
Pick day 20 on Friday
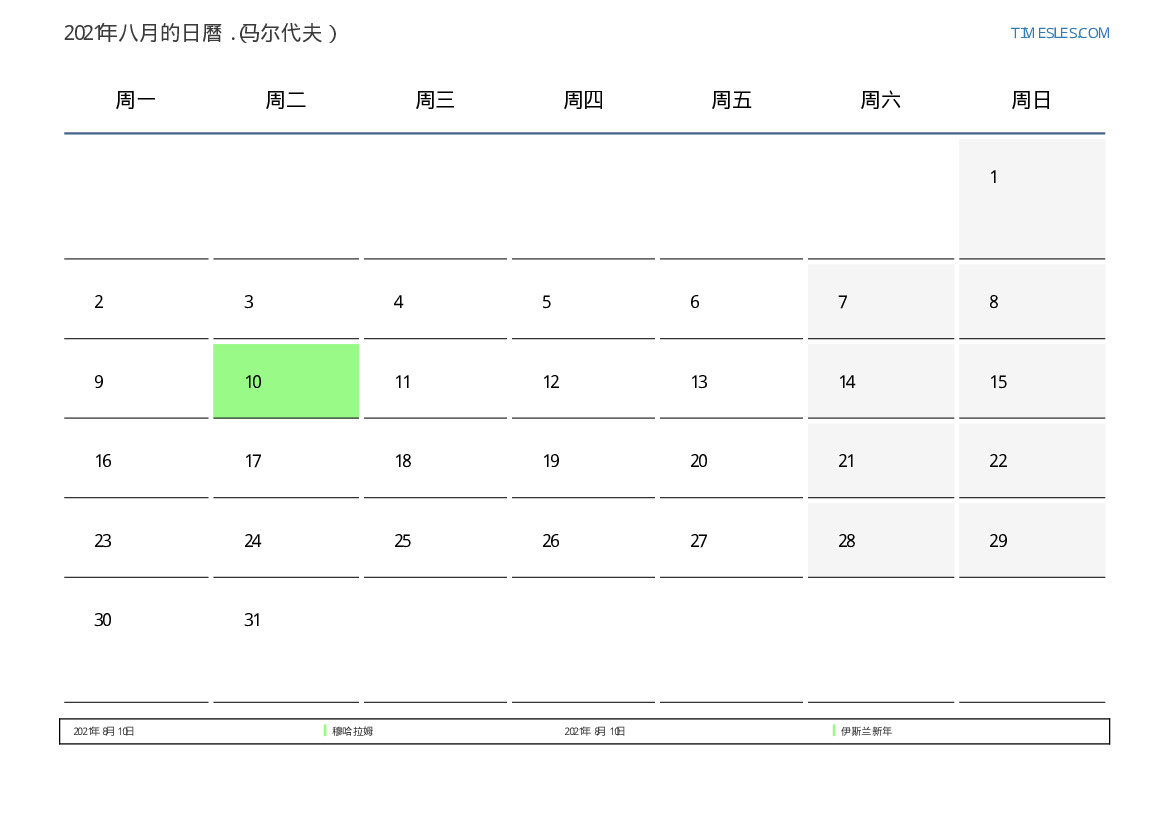click(x=731, y=461)
